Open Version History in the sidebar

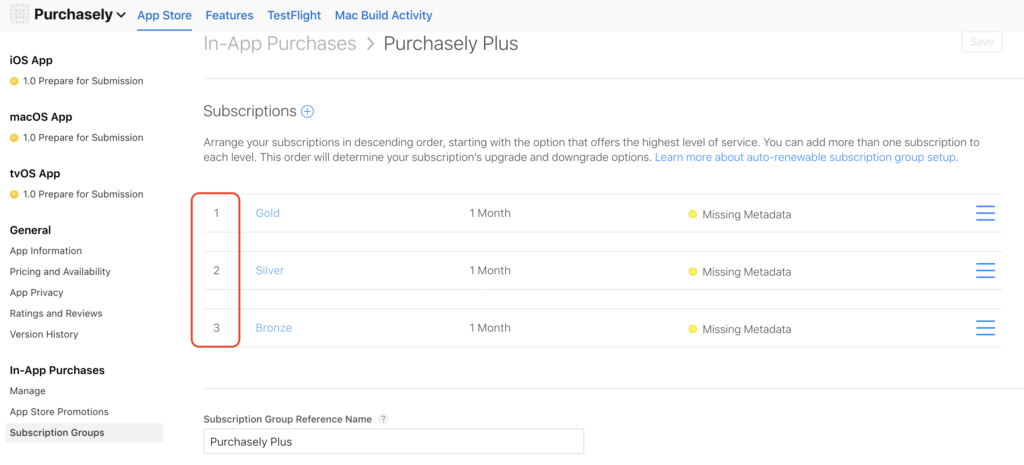tap(44, 334)
